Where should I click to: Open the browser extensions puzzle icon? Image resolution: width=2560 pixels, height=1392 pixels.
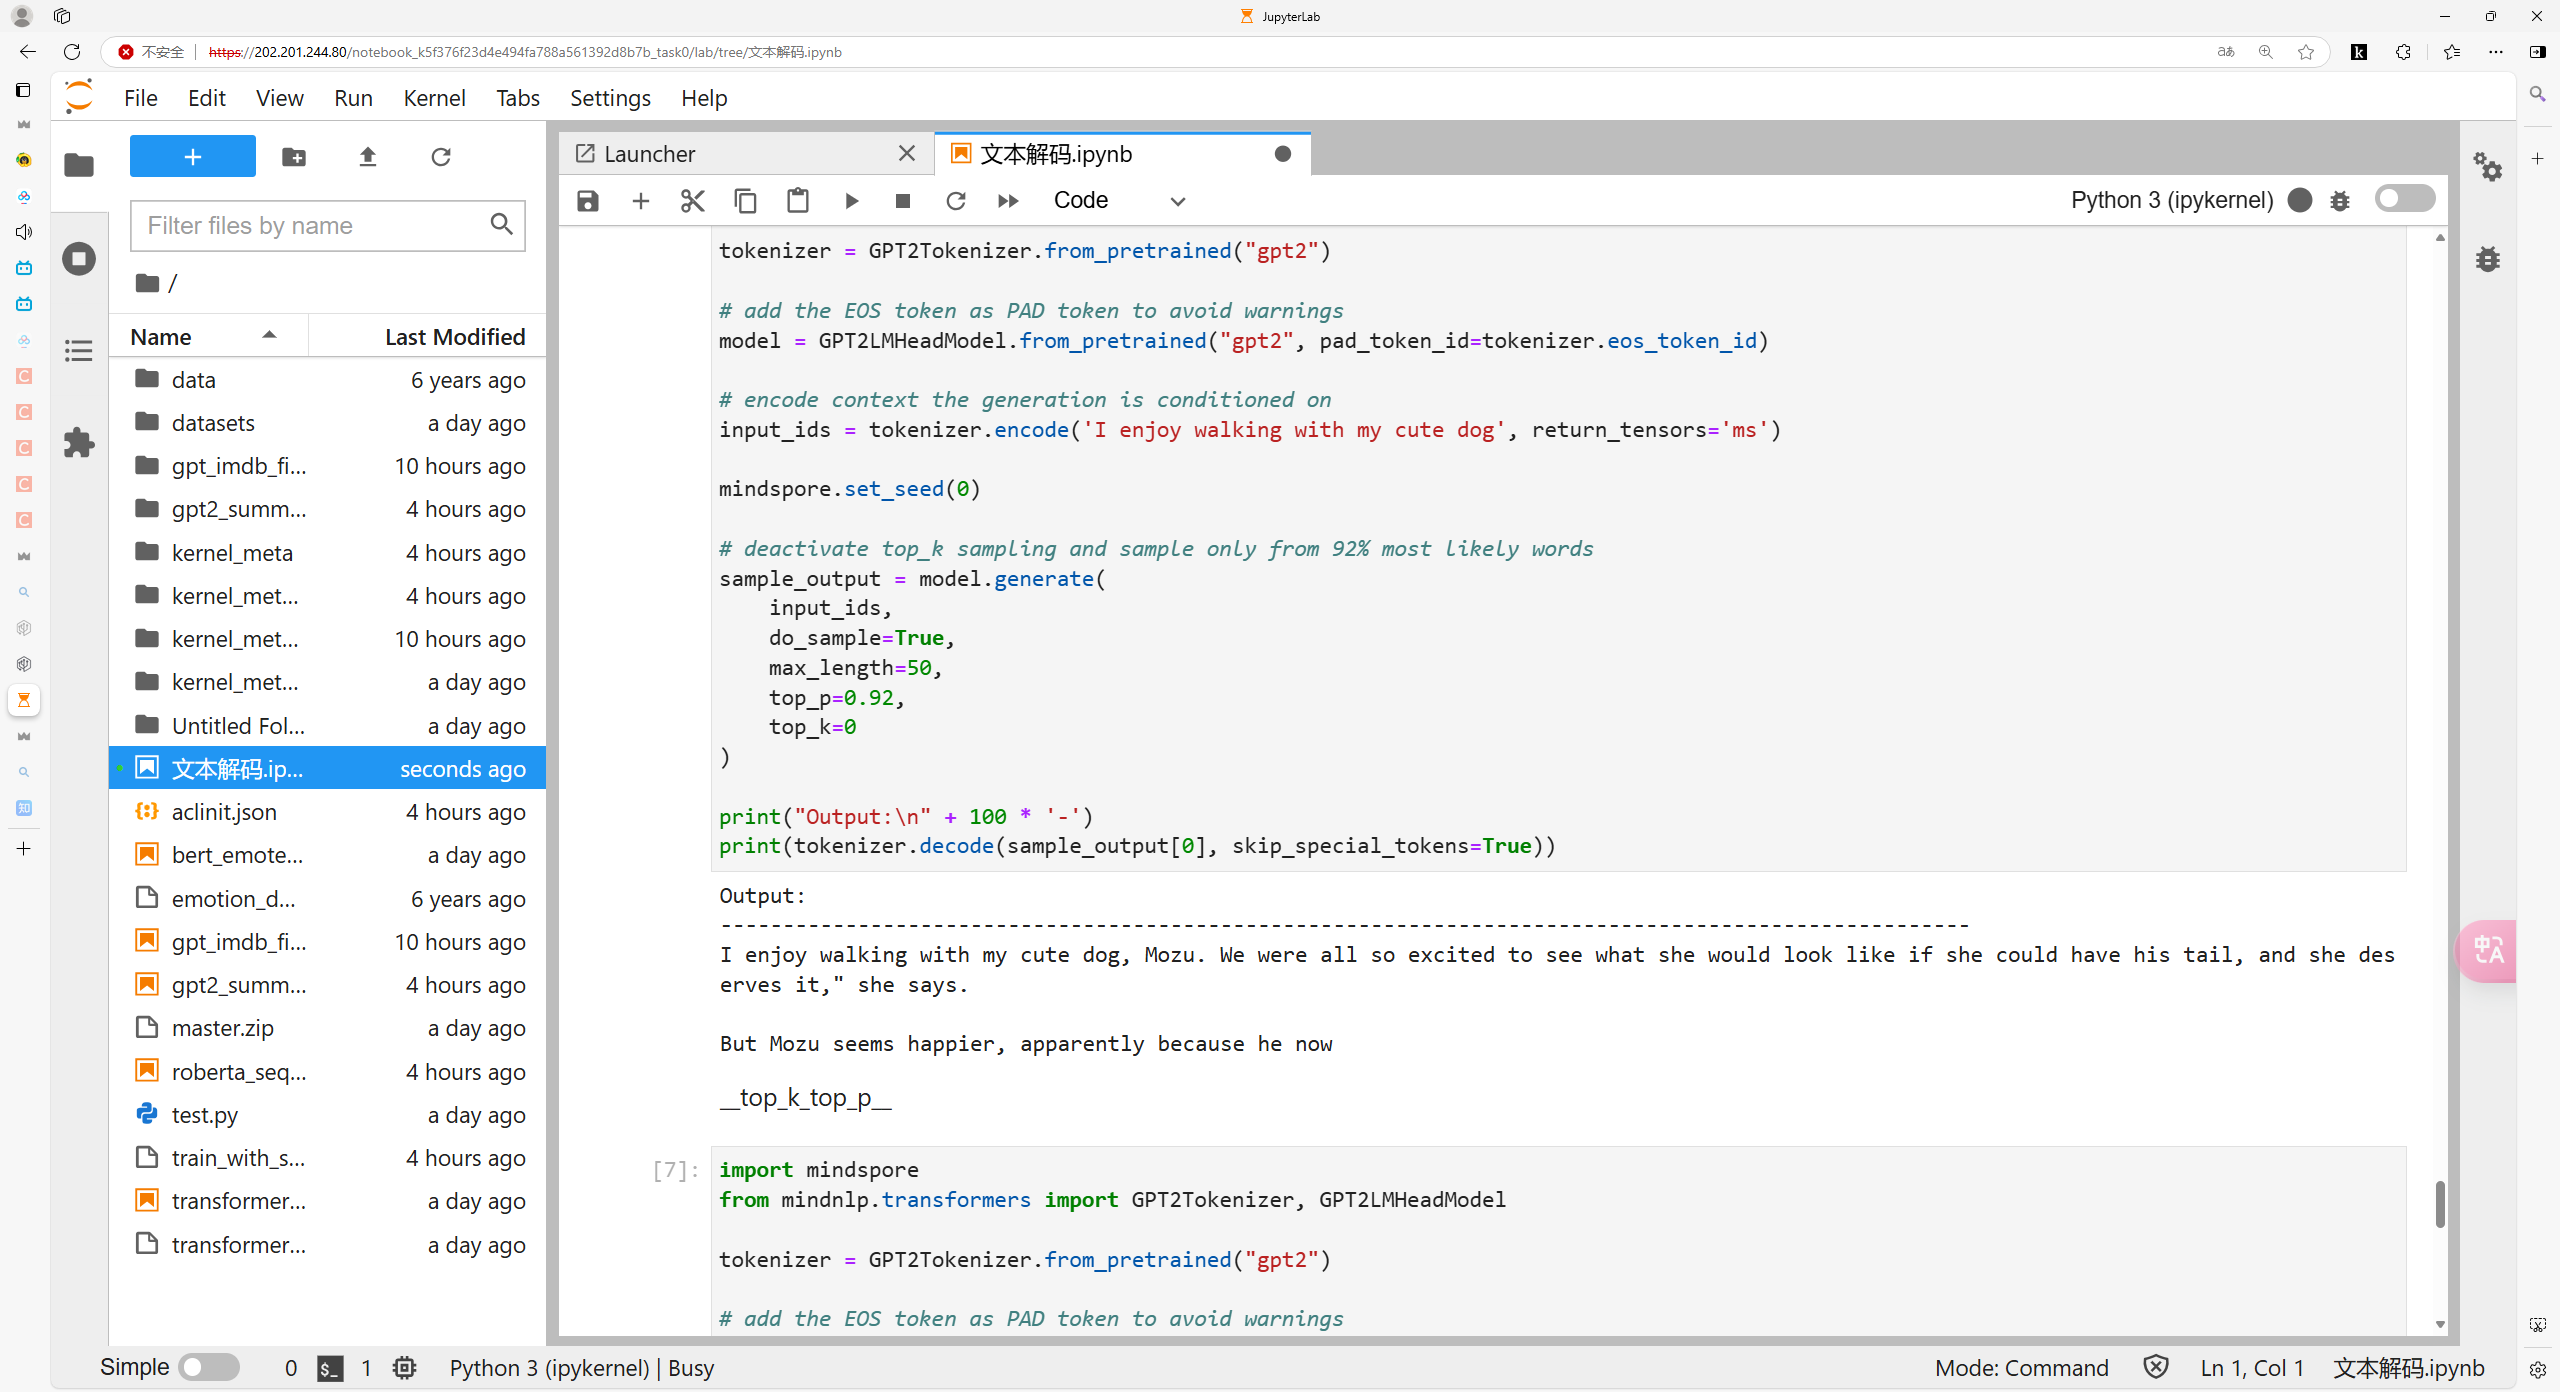(2404, 52)
